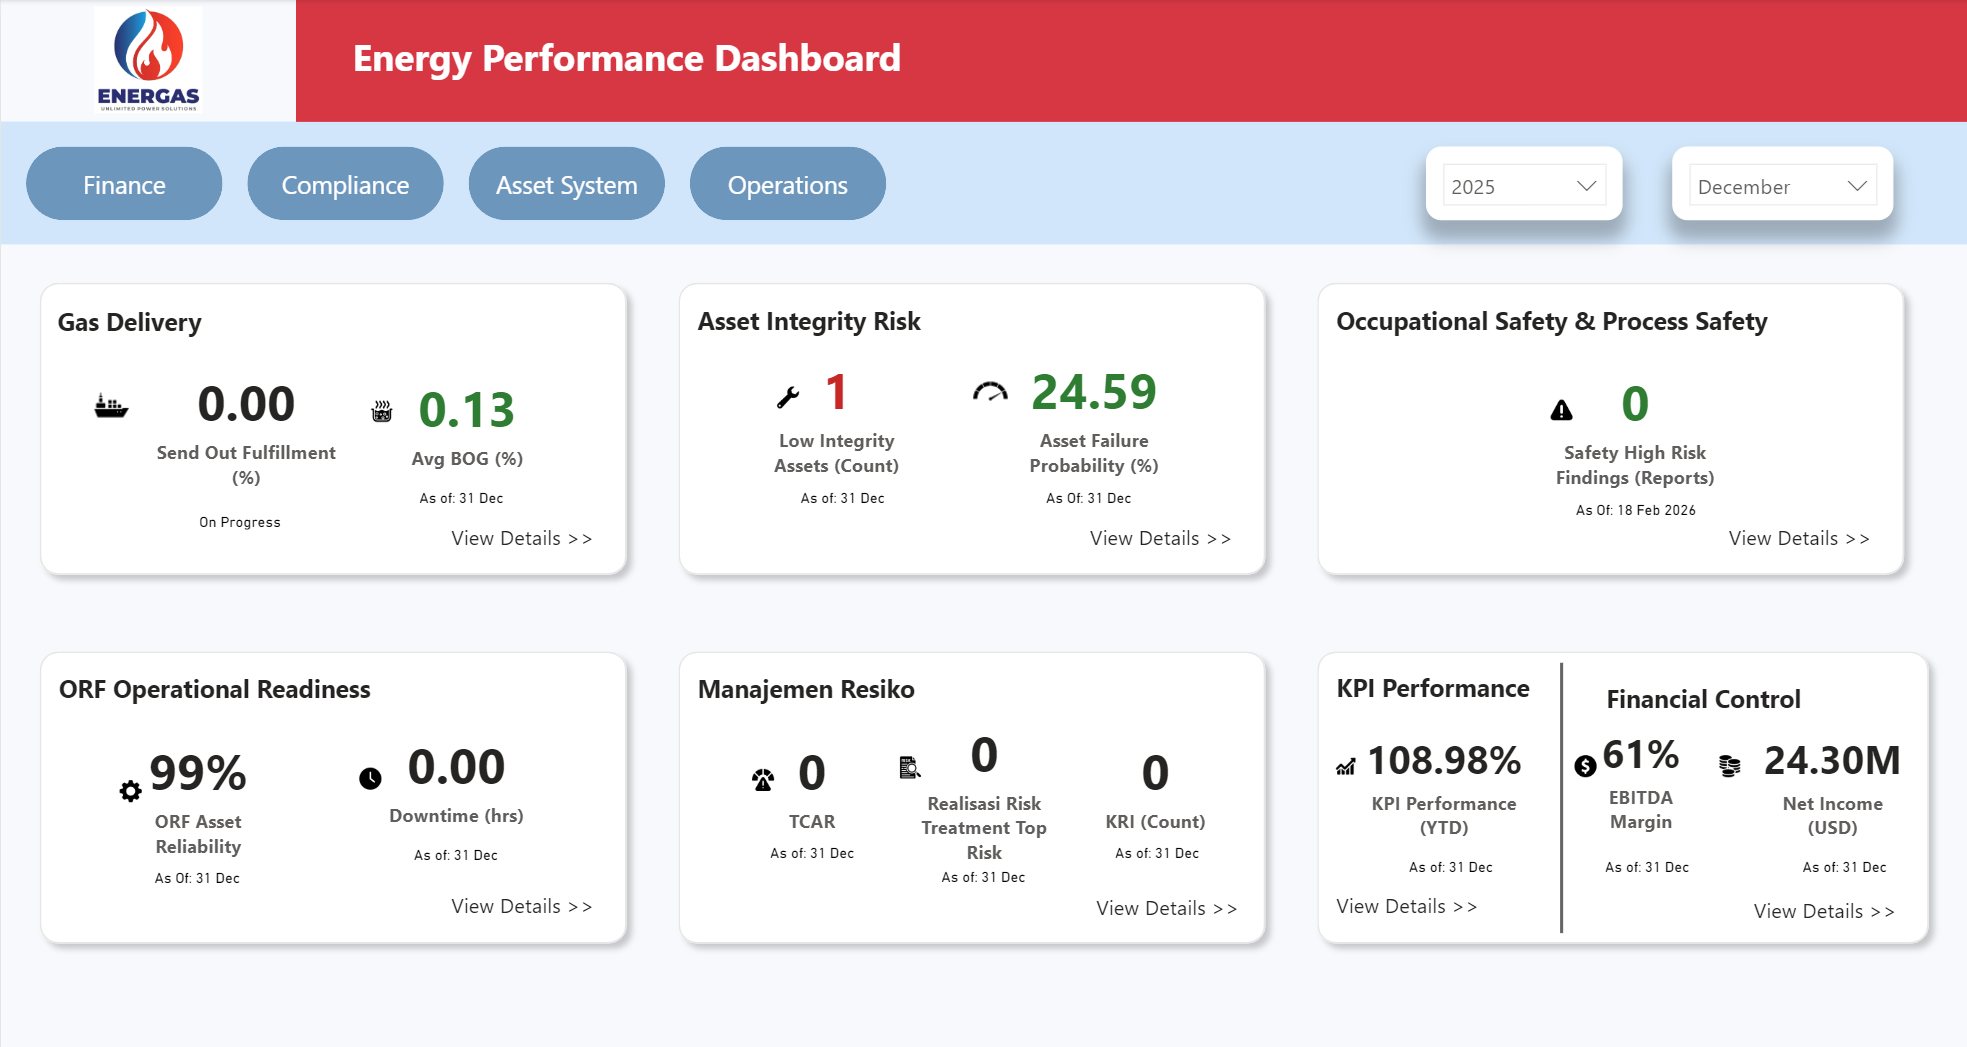Click the chevron arrow on the month selector
The width and height of the screenshot is (1967, 1047).
pyautogui.click(x=1857, y=186)
